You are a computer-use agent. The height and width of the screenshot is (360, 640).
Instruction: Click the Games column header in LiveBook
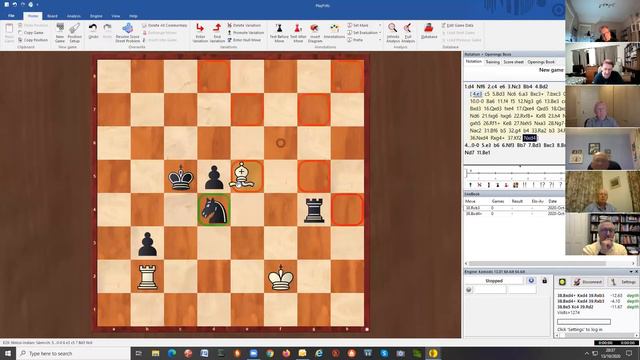(498, 201)
